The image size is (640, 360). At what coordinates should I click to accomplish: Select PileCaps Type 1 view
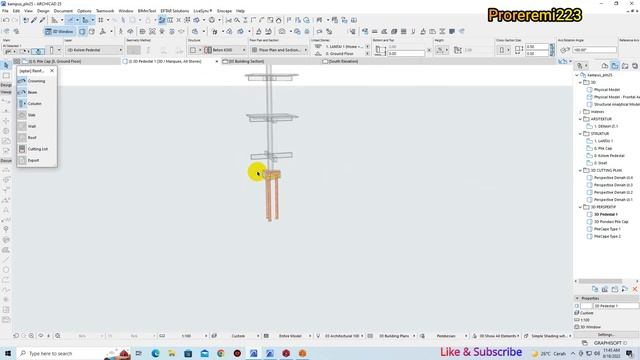tap(607, 229)
